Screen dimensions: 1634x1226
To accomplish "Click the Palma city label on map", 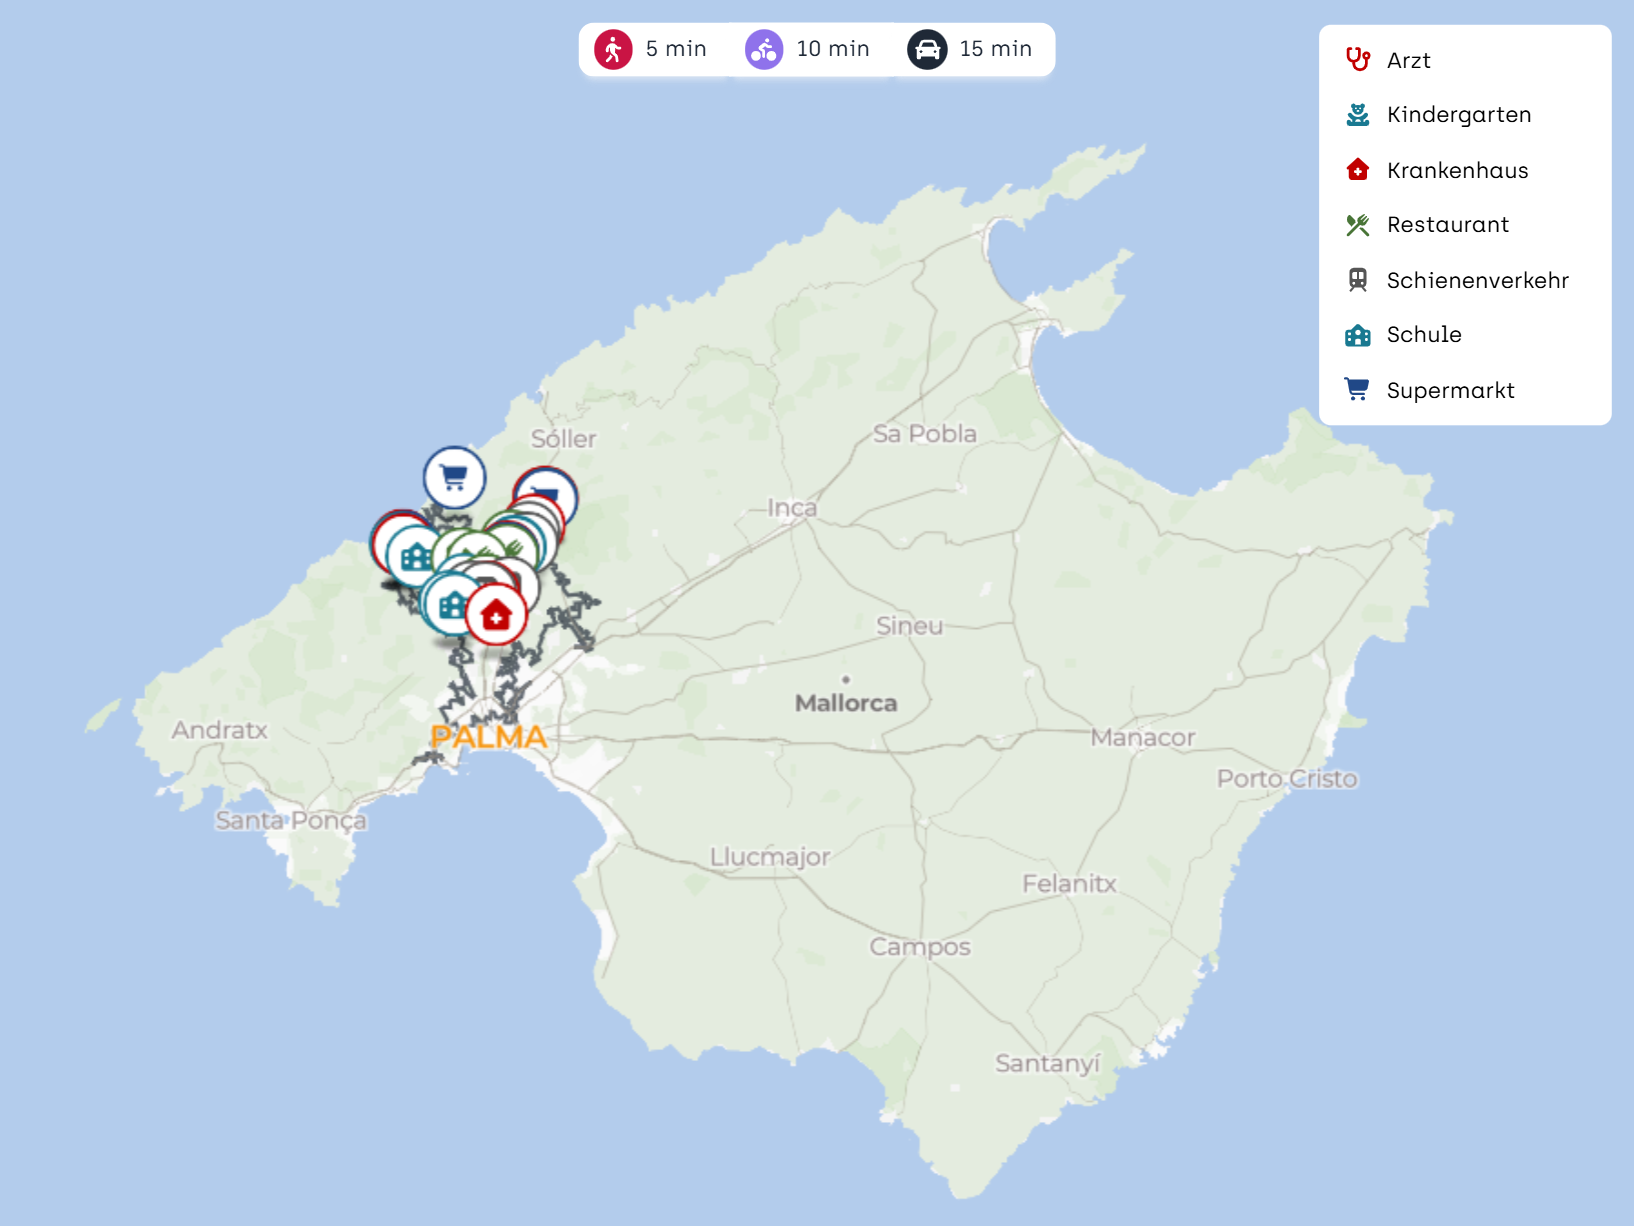I will 489,737.
